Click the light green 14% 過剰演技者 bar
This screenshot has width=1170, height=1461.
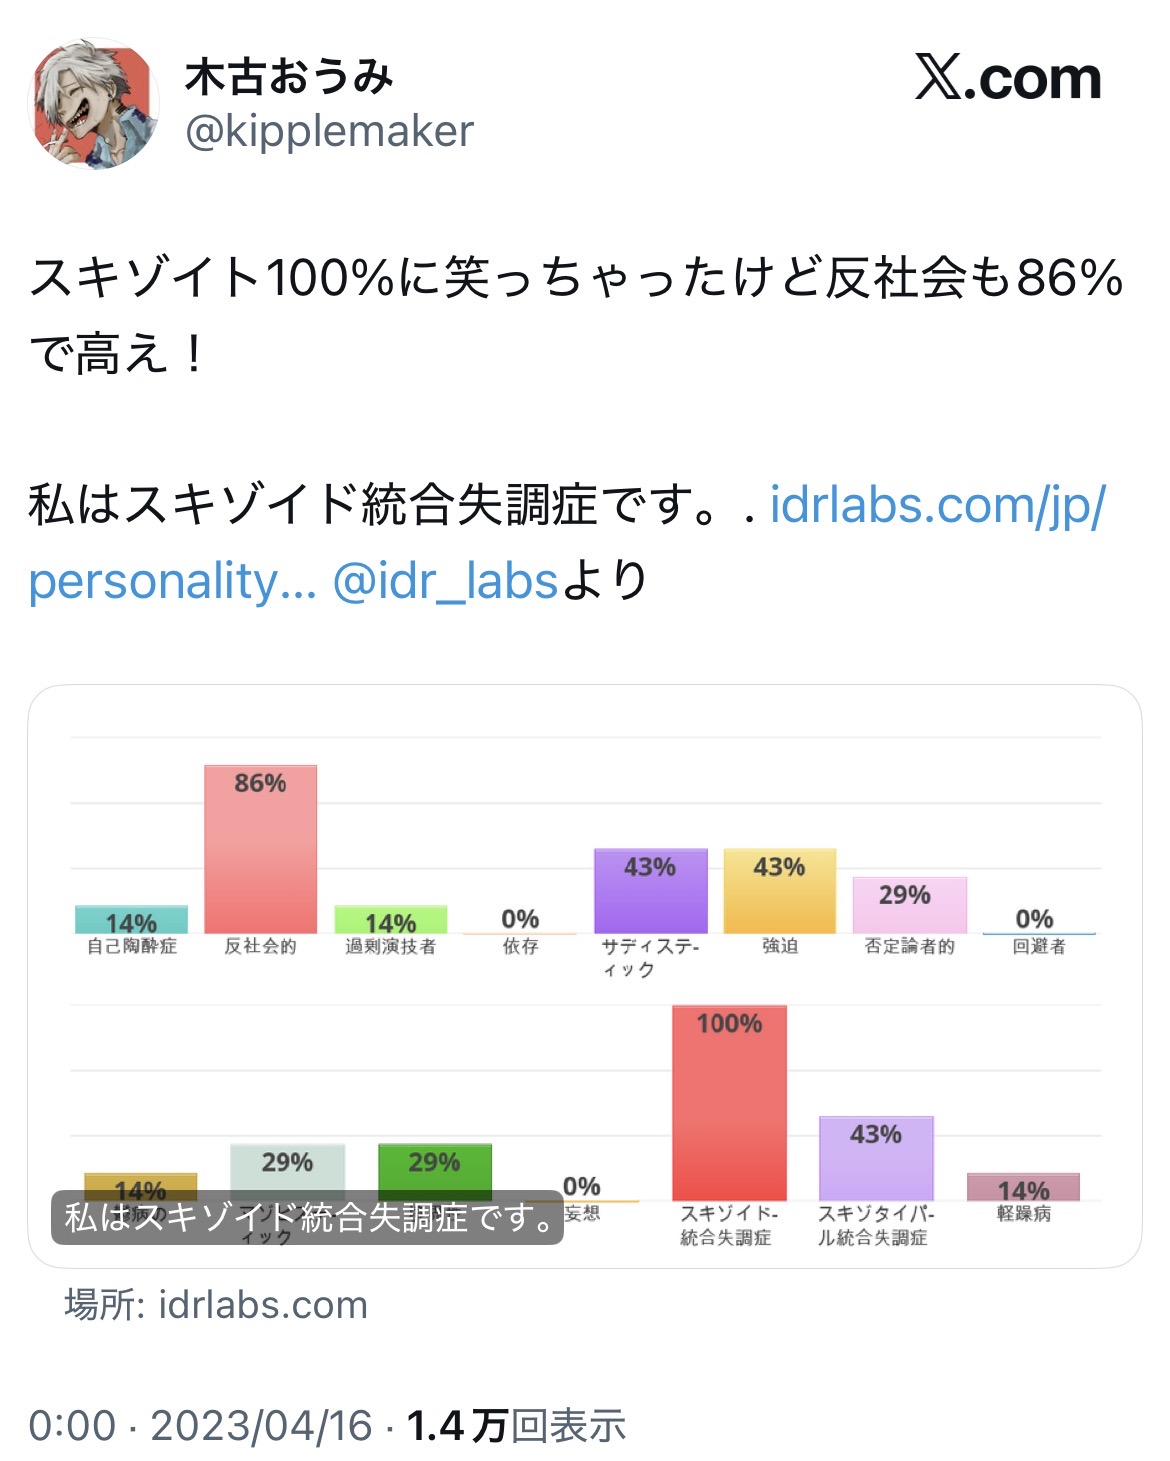(x=390, y=920)
